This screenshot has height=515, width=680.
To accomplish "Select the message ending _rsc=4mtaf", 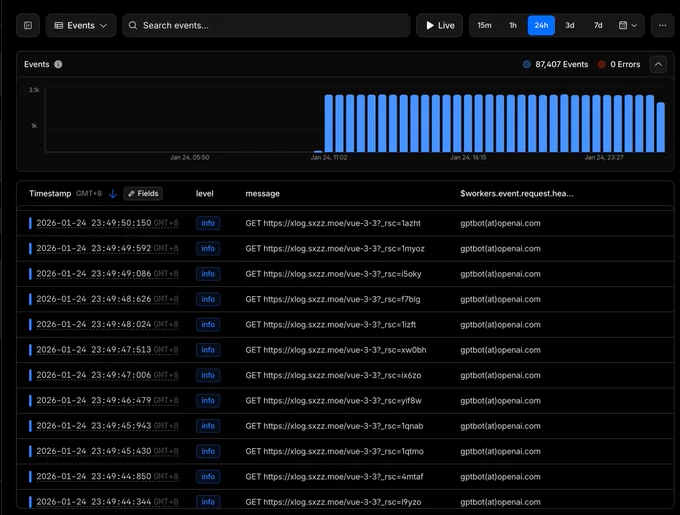I will tap(334, 477).
